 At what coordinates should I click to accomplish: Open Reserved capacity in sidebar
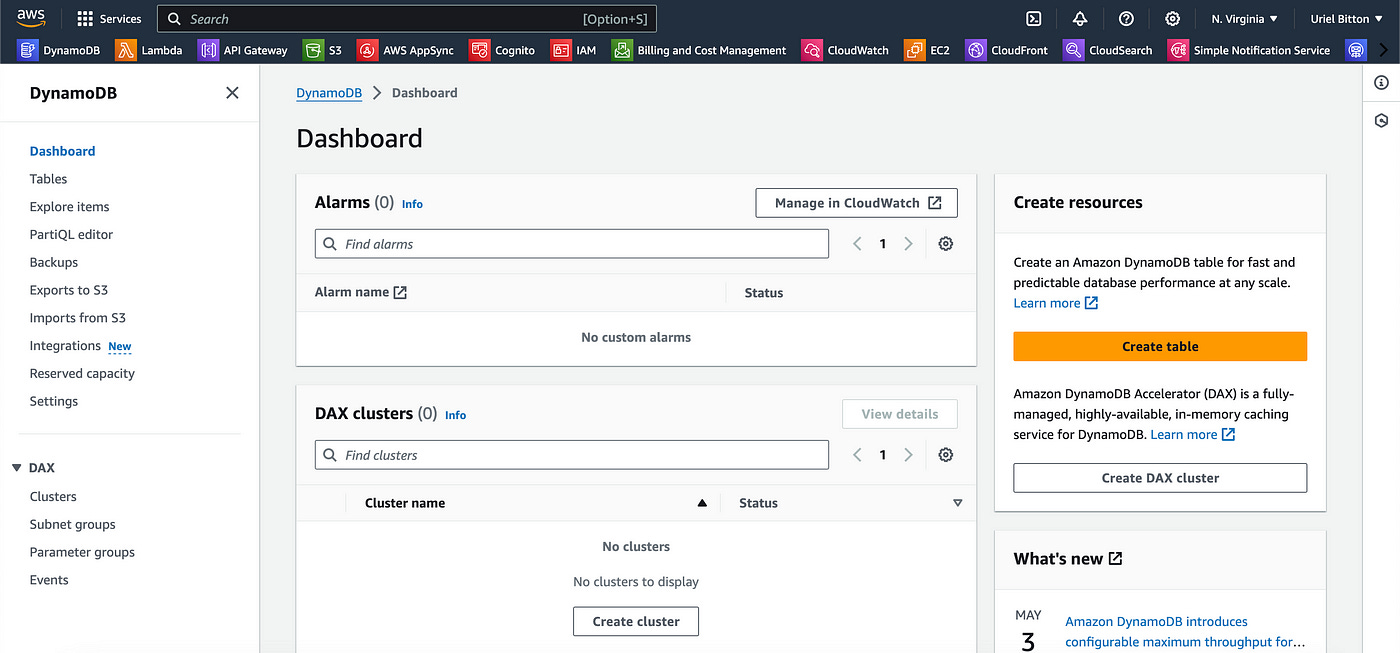[82, 374]
